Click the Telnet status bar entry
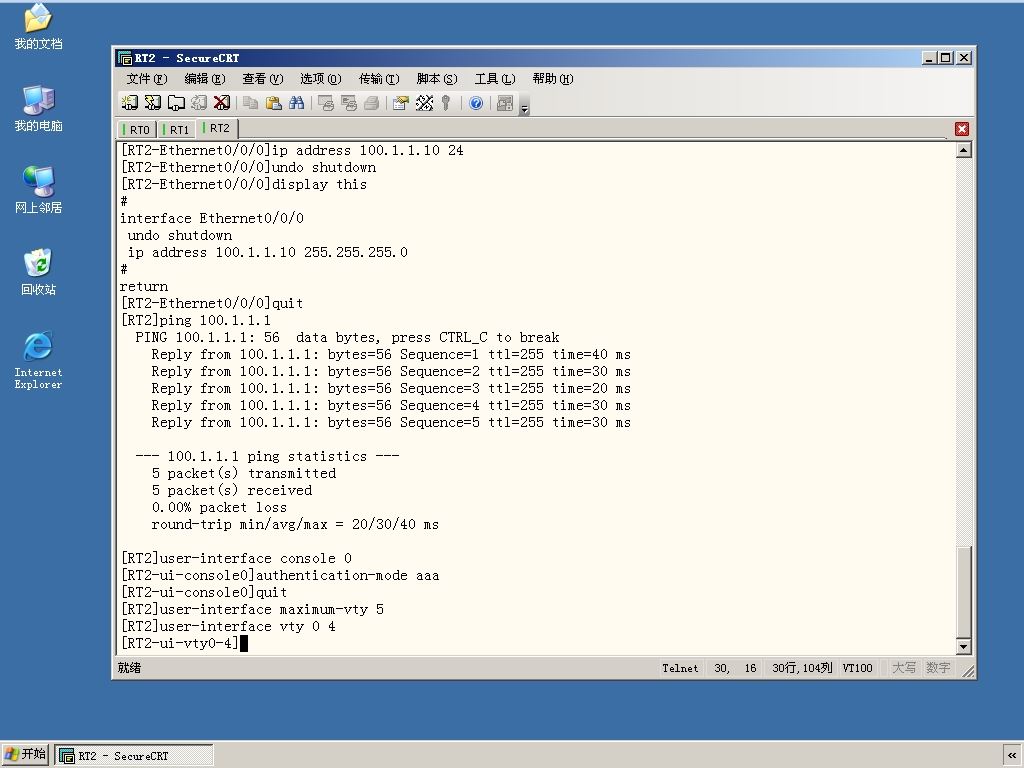Viewport: 1024px width, 768px height. 680,668
